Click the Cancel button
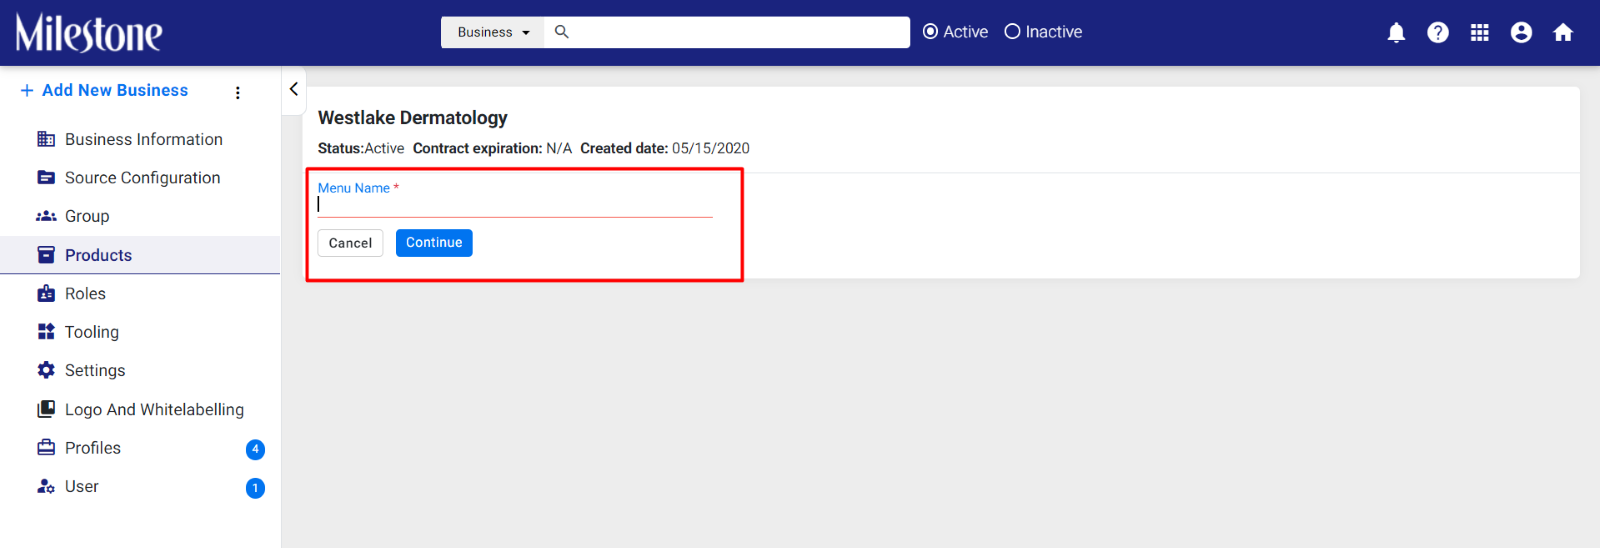This screenshot has width=1600, height=548. pyautogui.click(x=350, y=243)
